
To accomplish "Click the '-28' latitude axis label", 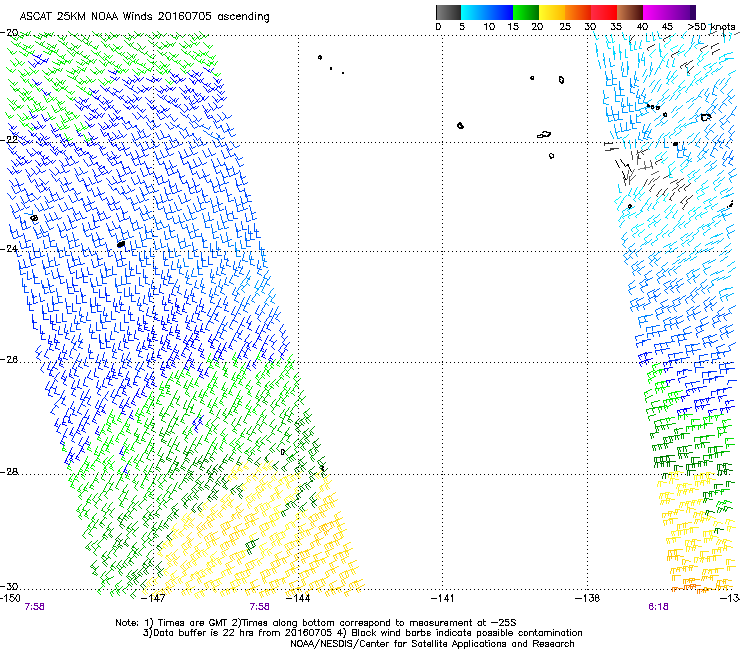I will [x=9, y=472].
